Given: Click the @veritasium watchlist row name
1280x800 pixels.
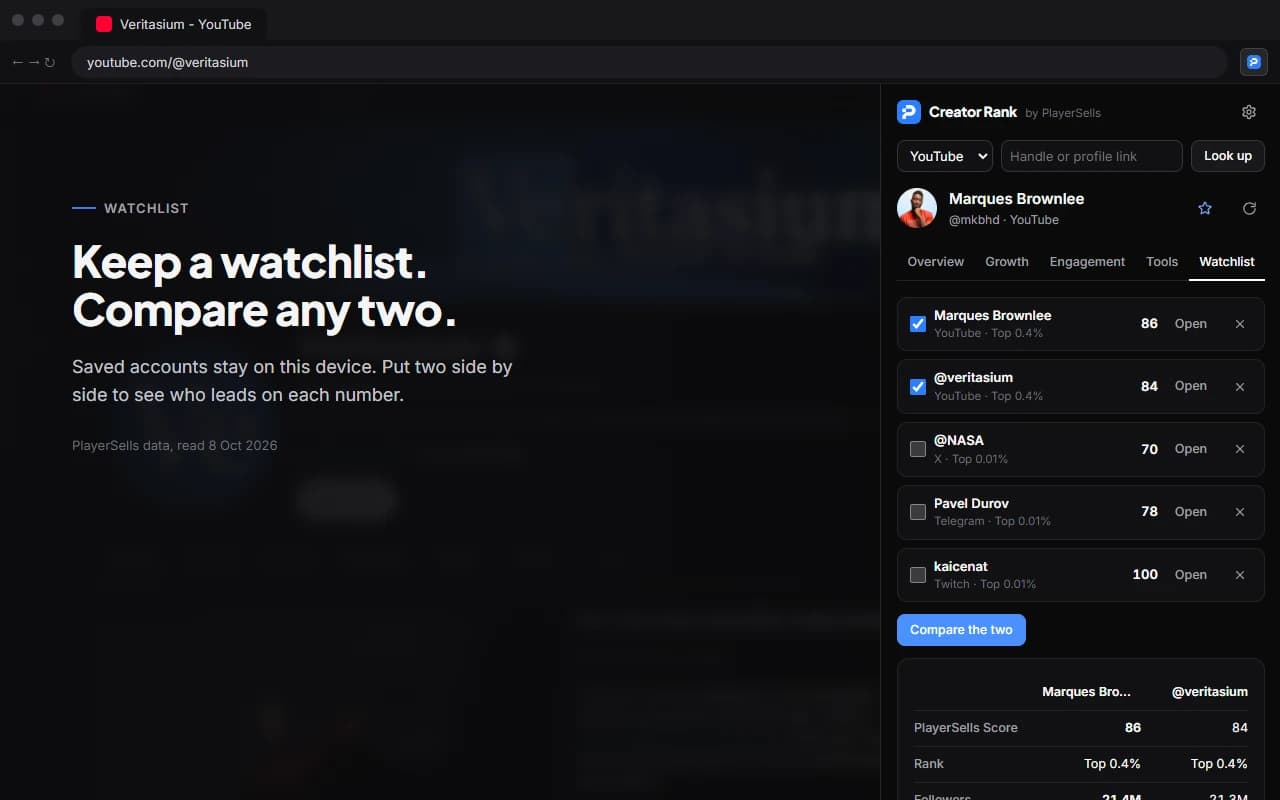Looking at the screenshot, I should click(x=973, y=377).
